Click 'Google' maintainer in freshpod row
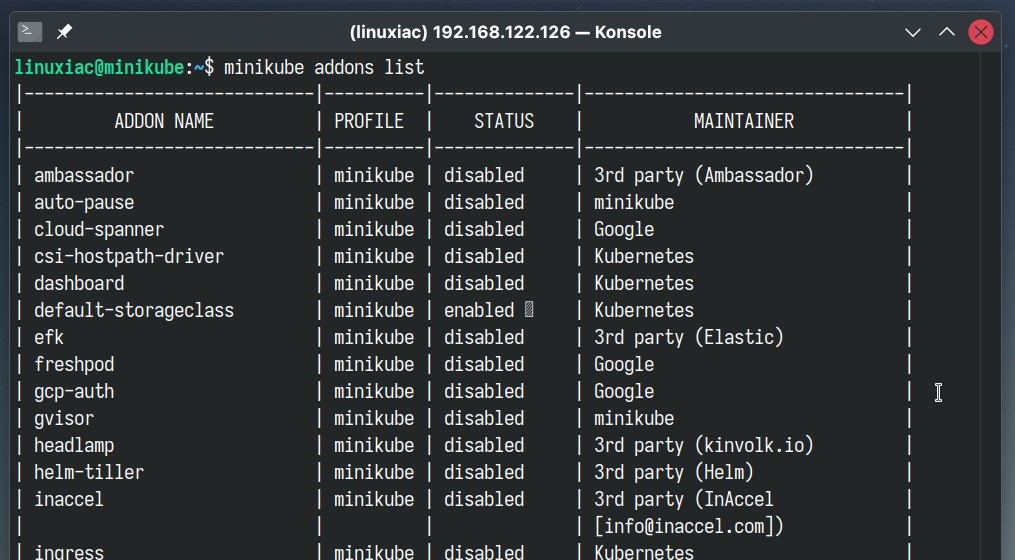1015x560 pixels. (x=624, y=364)
